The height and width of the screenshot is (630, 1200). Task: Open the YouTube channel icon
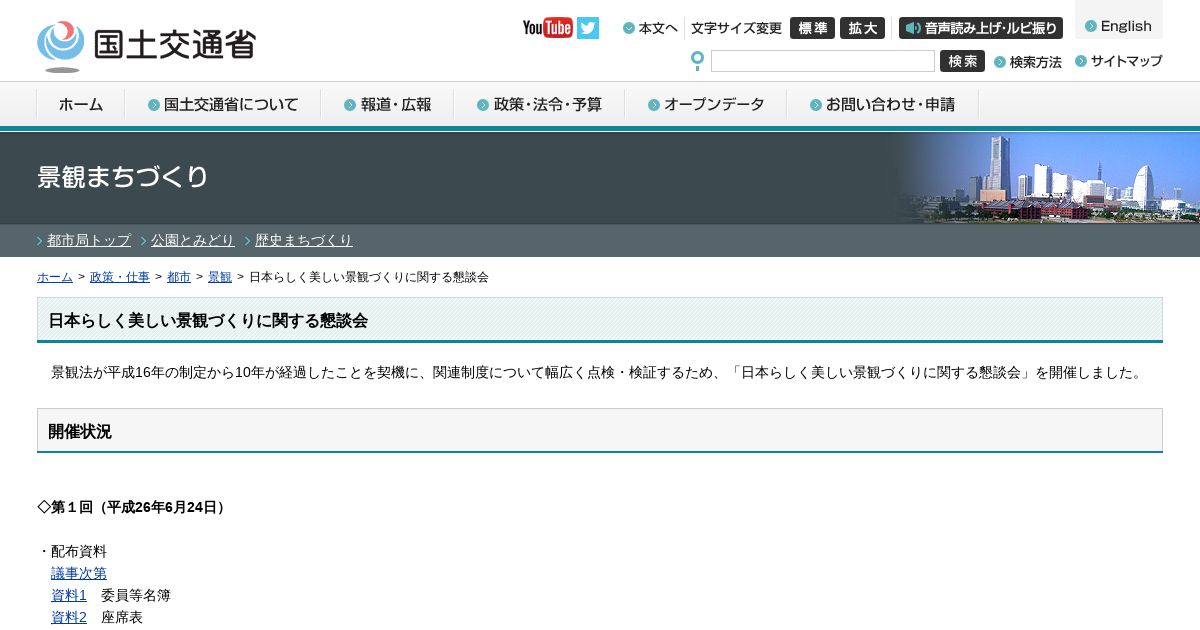(547, 28)
